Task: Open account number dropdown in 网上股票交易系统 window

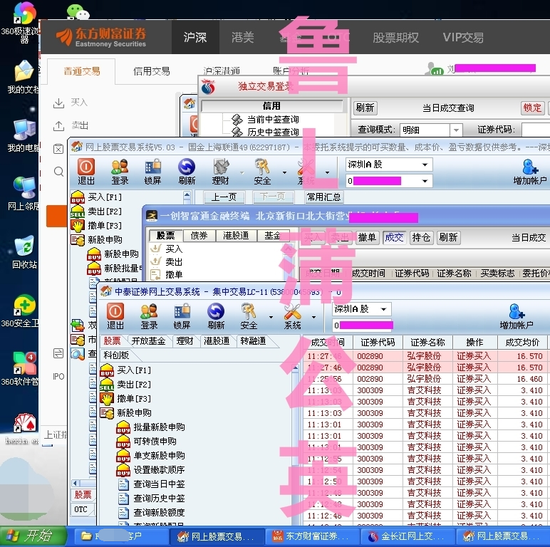Action: [425, 181]
